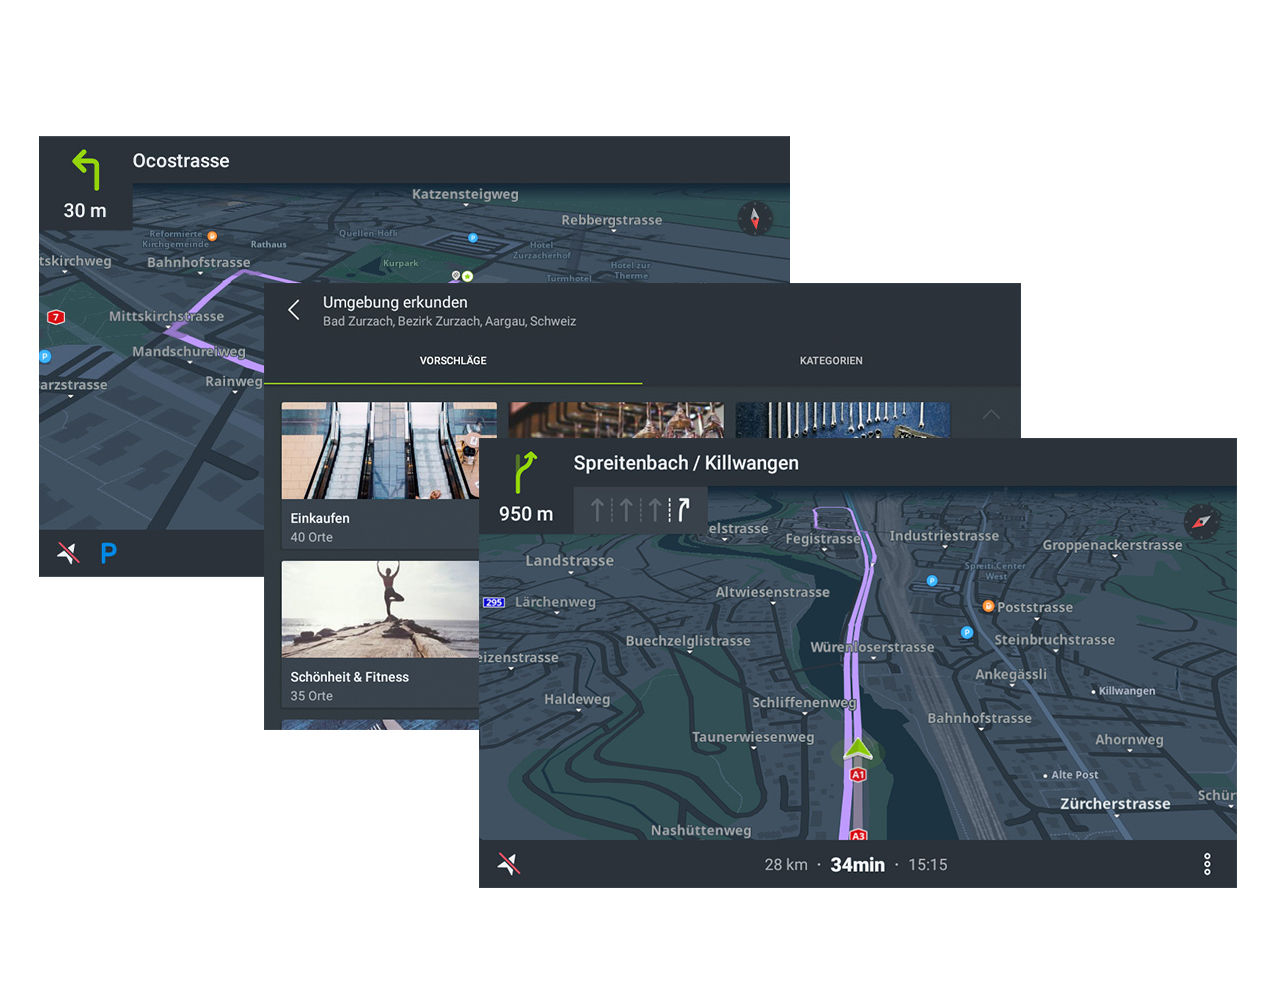Tap the 295 road shield near Lärchenweg
Image resolution: width=1280 pixels, height=1000 pixels.
click(494, 602)
